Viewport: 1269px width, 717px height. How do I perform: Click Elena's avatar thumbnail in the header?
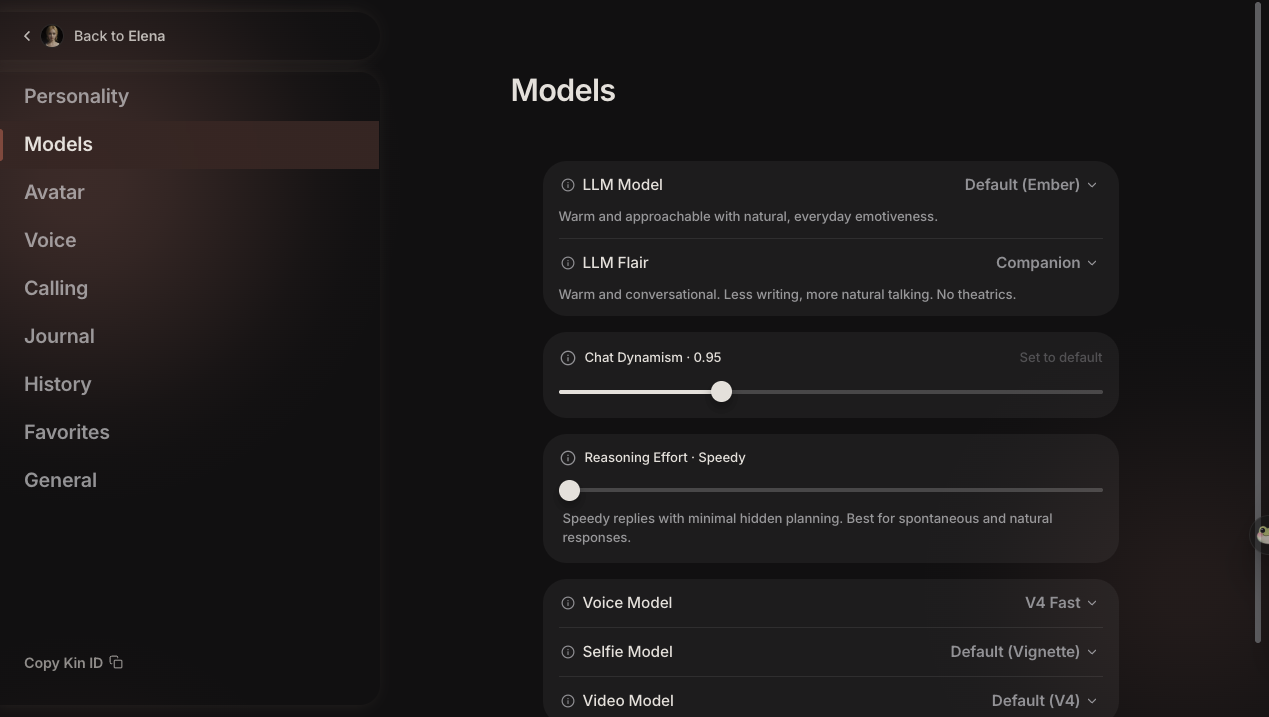52,36
